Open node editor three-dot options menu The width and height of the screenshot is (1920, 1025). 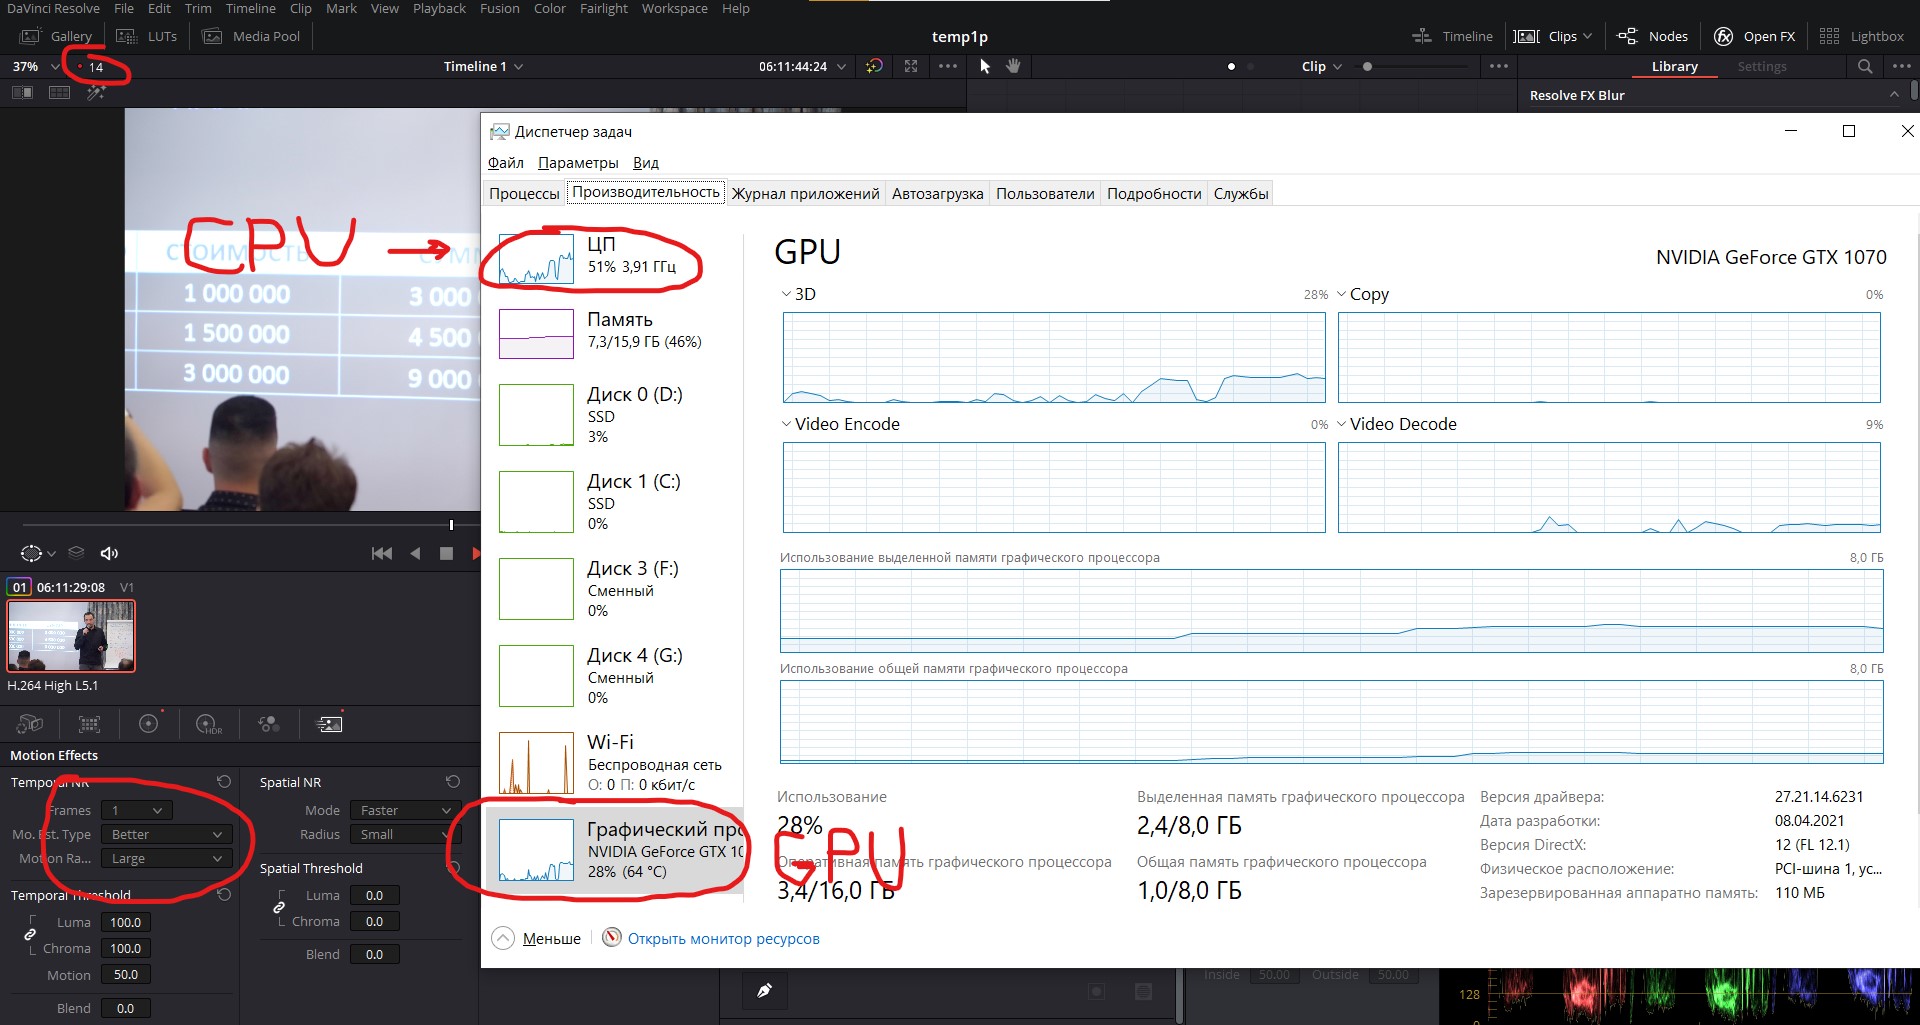(1498, 66)
